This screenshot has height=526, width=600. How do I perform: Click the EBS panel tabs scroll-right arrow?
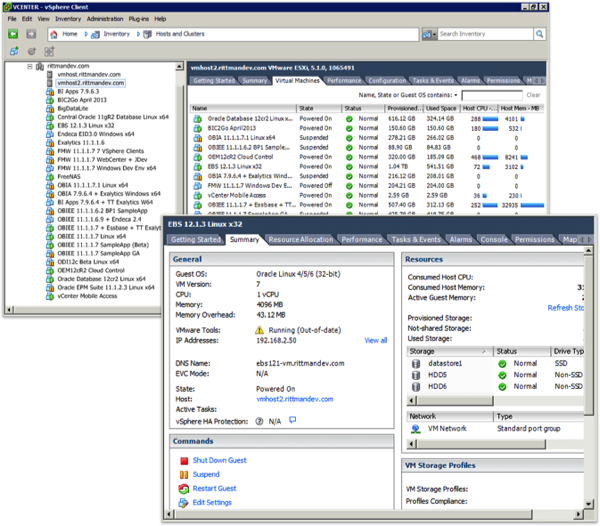tap(590, 239)
